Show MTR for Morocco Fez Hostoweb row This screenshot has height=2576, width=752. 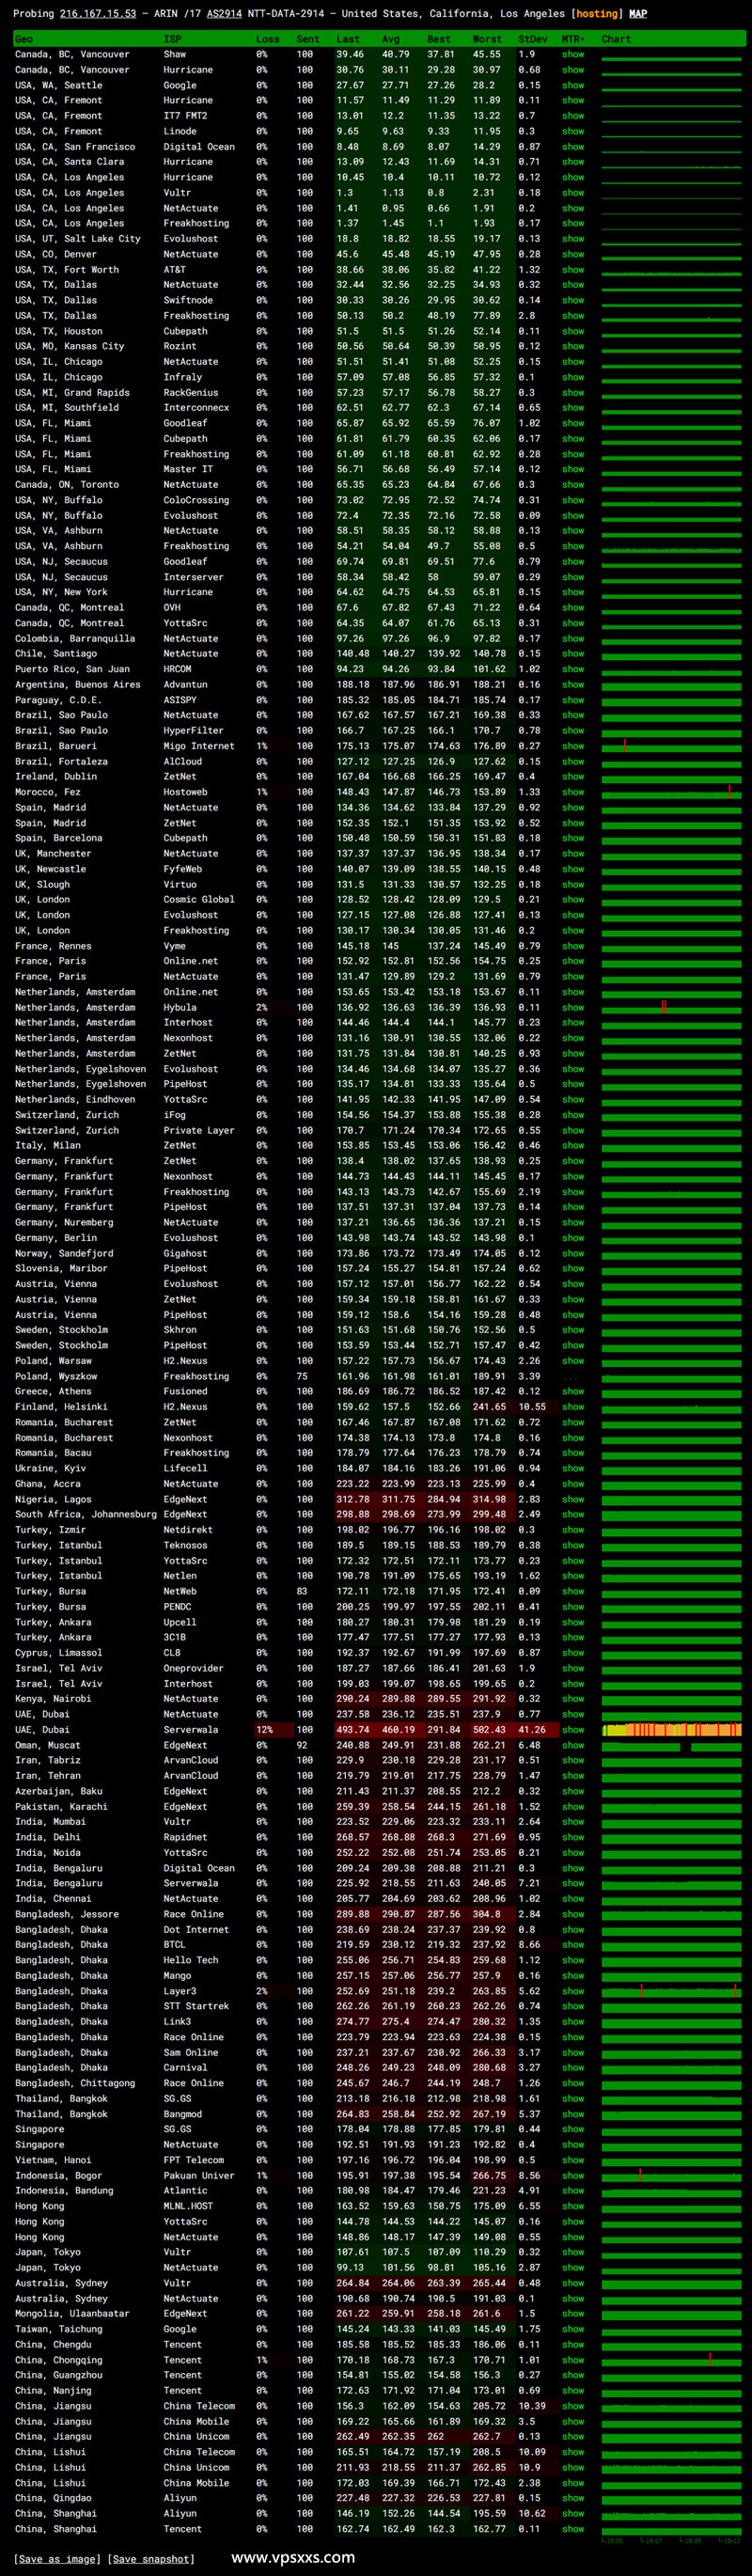pyautogui.click(x=573, y=792)
